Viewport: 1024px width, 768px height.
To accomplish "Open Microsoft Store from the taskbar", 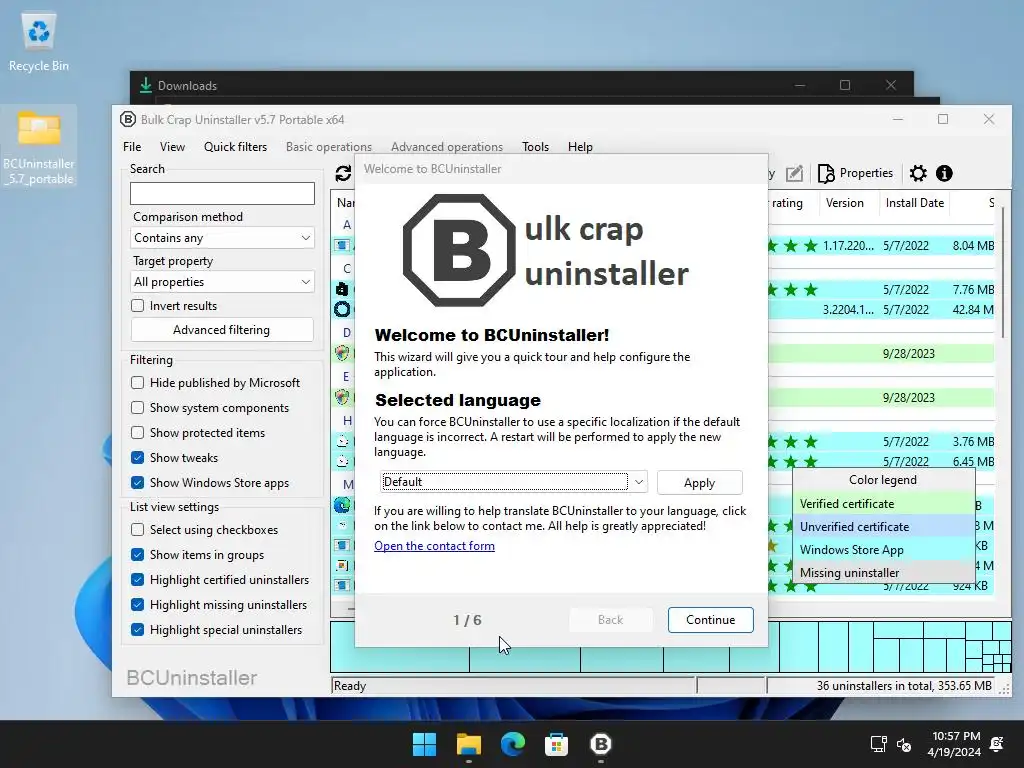I will pyautogui.click(x=556, y=744).
